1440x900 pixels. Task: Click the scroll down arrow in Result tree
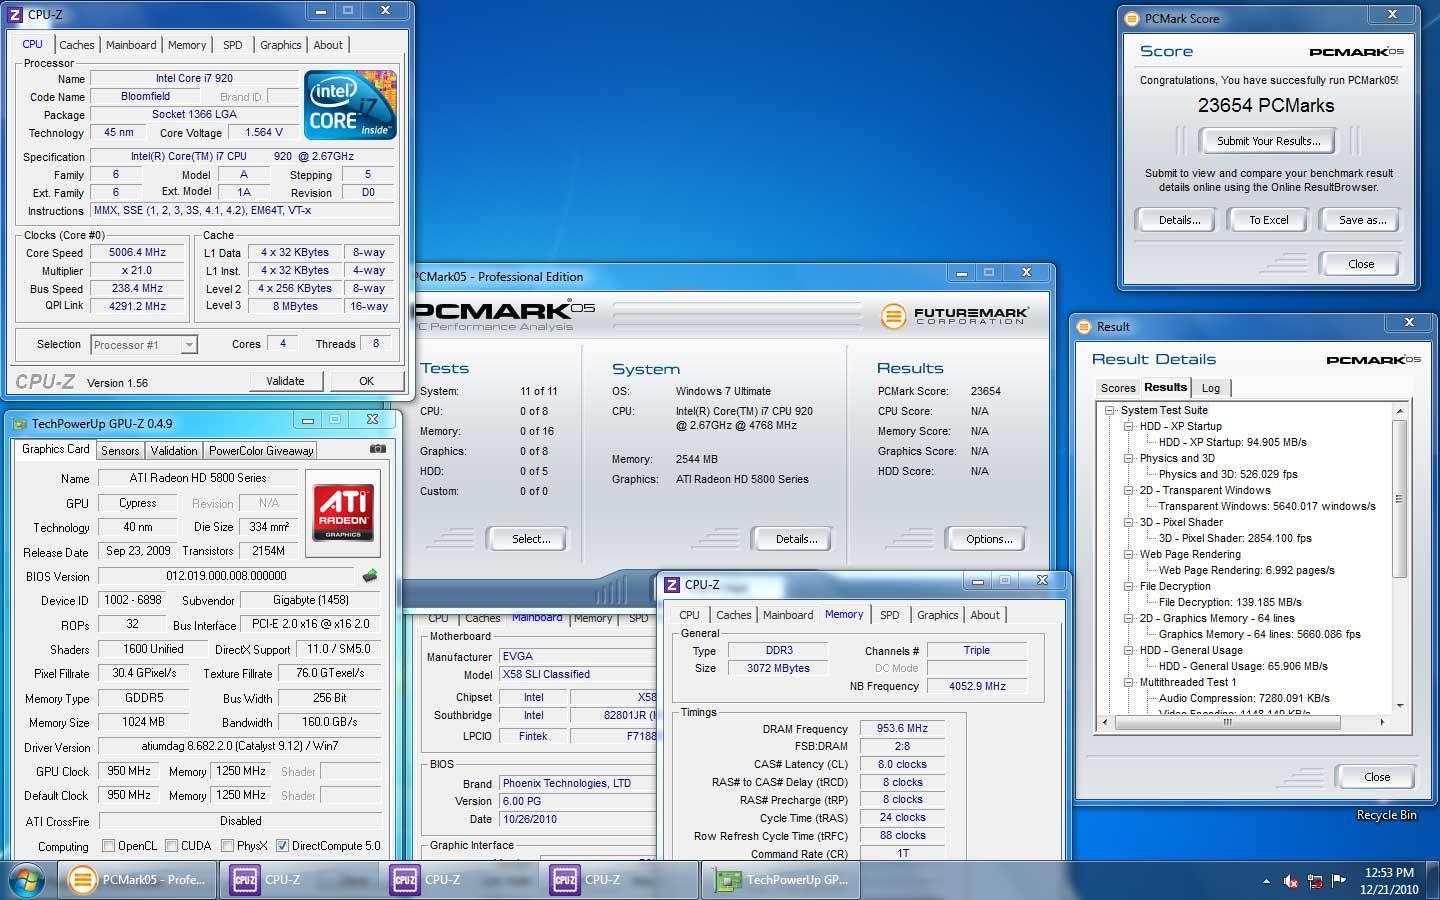(1400, 705)
